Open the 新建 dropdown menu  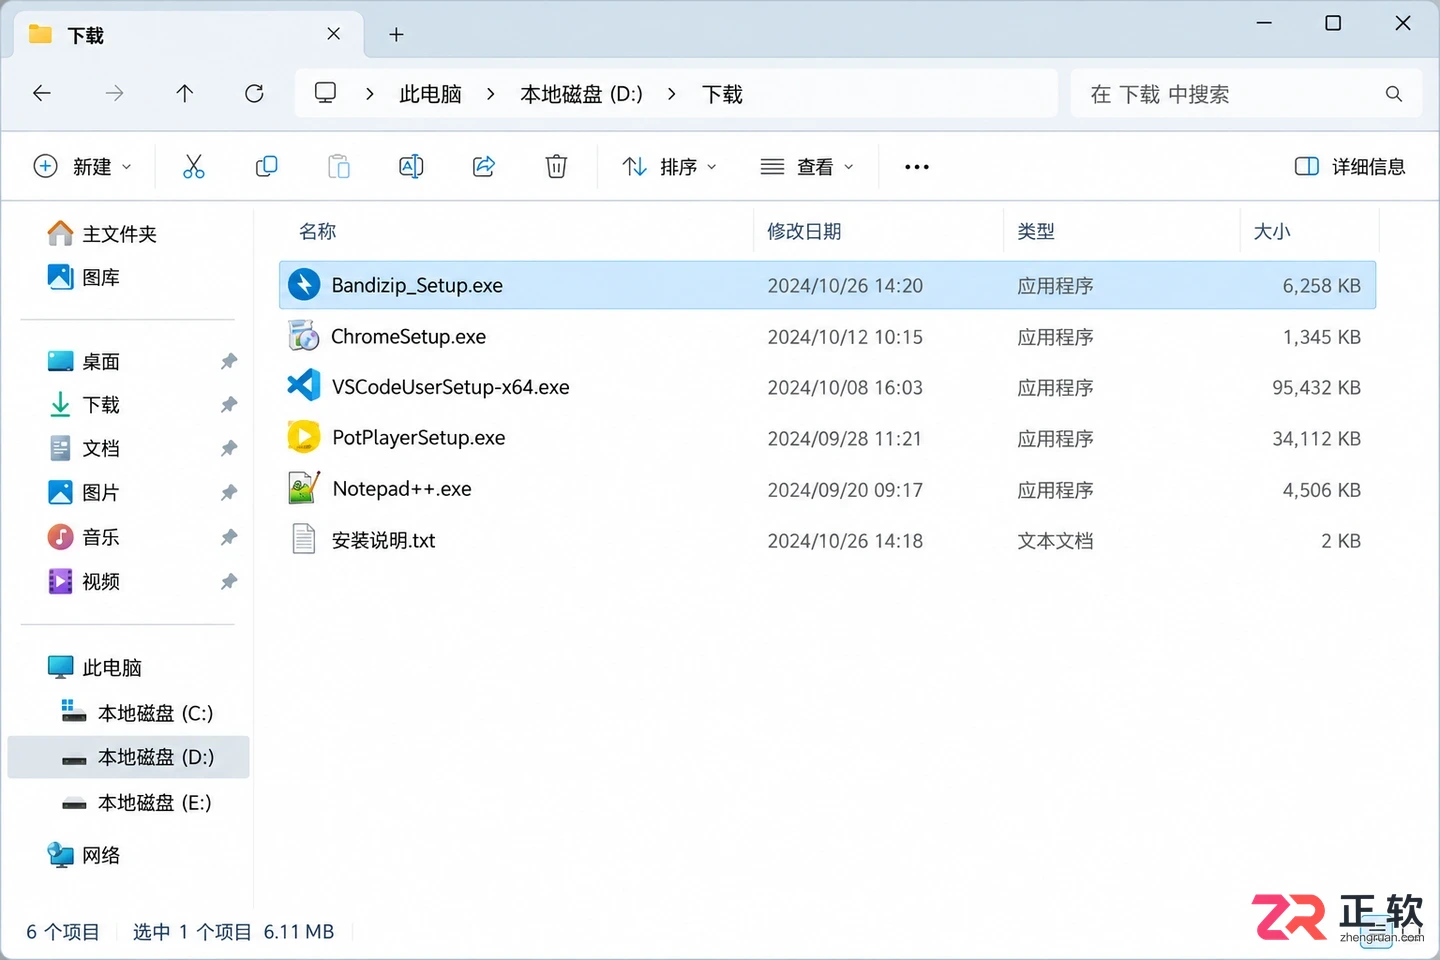(83, 167)
